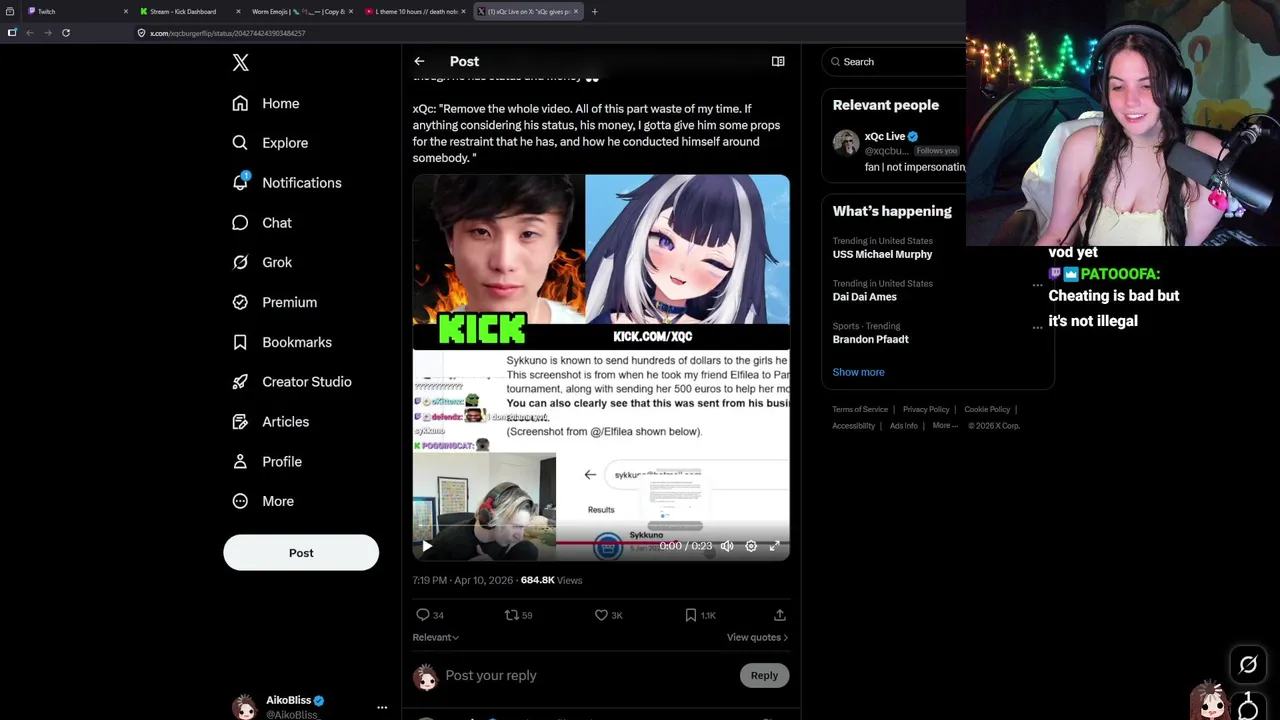Click the post timestamp 7:19 PM Apr 10, 2026

[x=463, y=580]
